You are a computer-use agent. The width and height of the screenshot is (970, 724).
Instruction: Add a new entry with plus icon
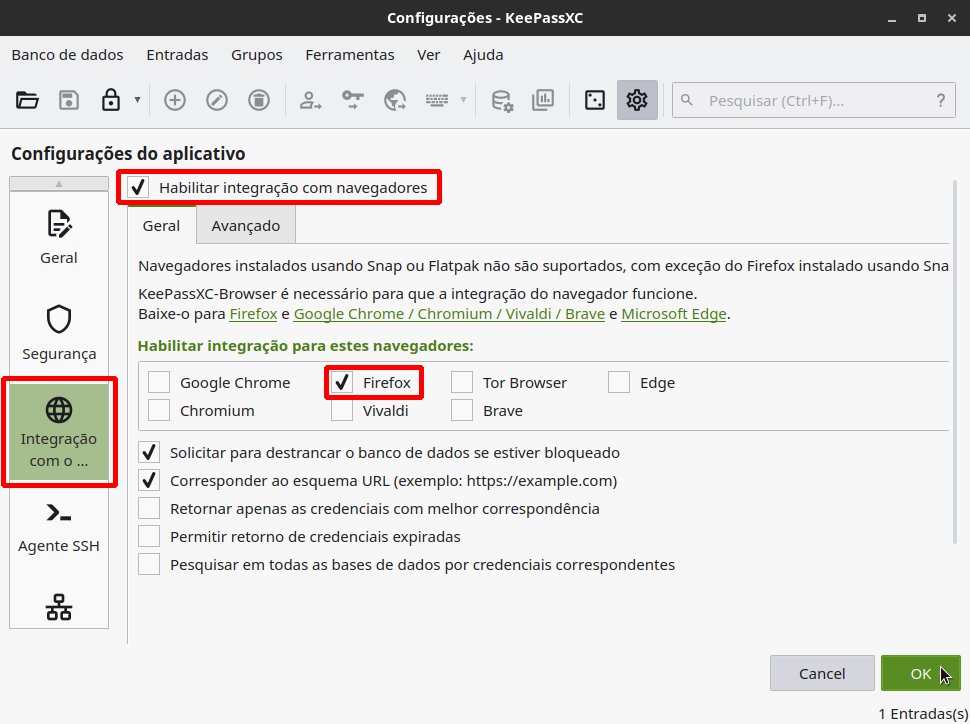click(x=174, y=100)
